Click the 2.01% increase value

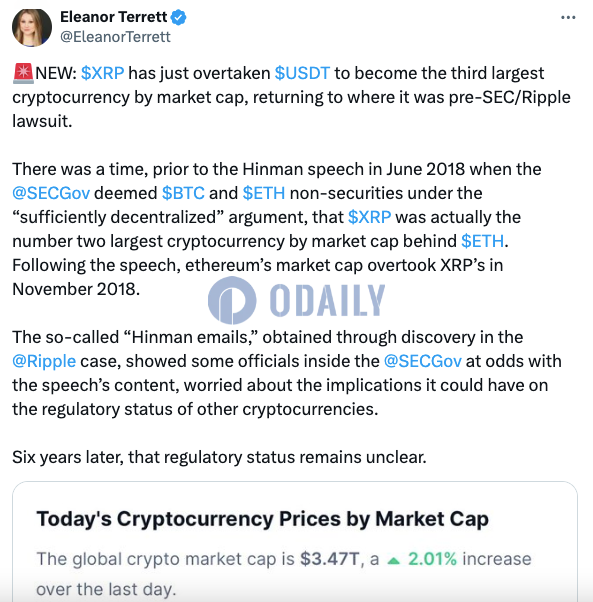pos(433,559)
